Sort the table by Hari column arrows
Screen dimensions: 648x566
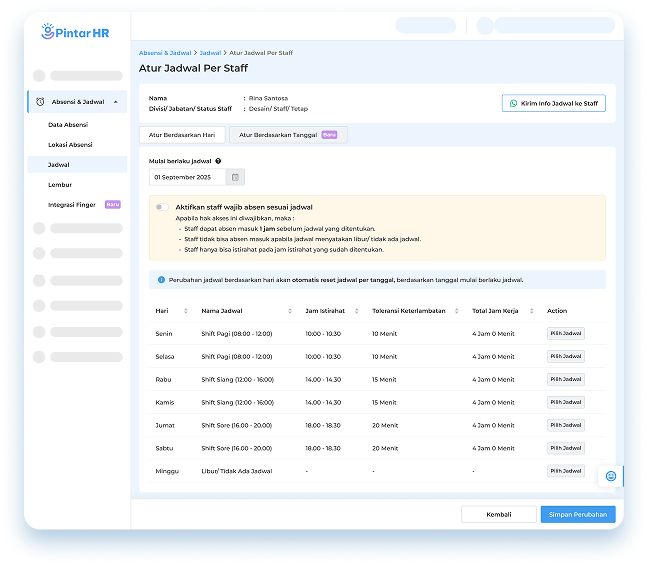[186, 311]
